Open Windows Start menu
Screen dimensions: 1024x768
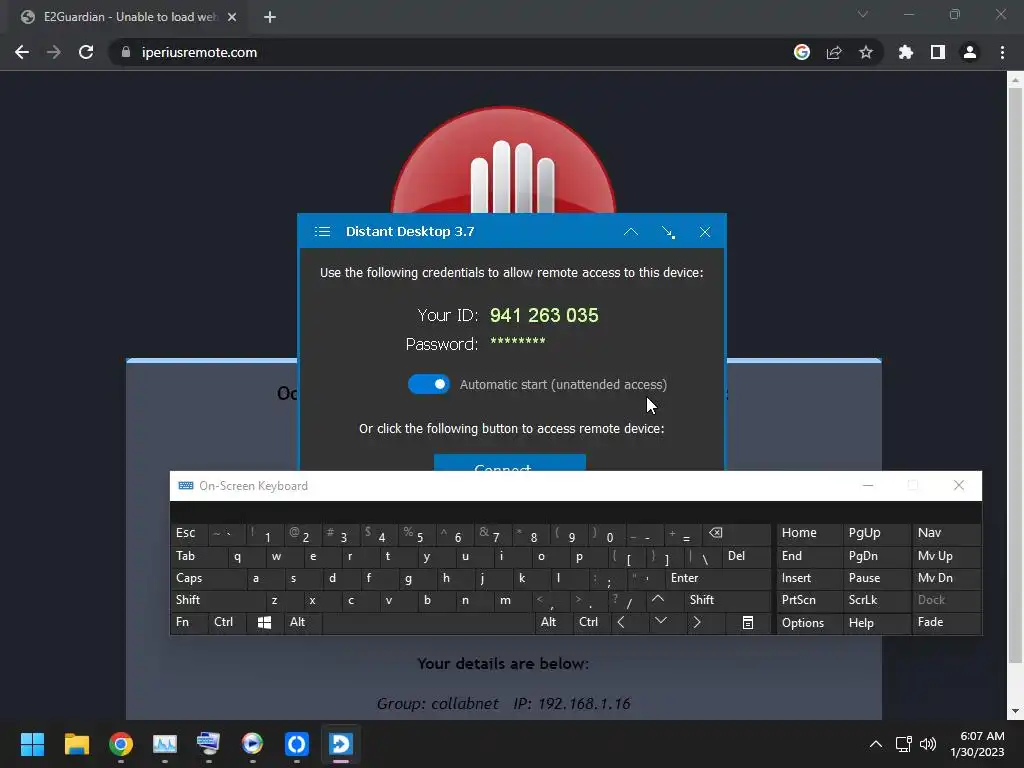click(x=32, y=744)
